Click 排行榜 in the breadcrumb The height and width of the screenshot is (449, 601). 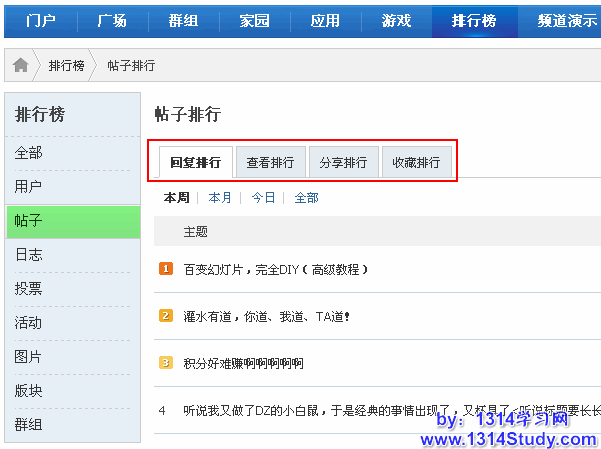pos(66,65)
